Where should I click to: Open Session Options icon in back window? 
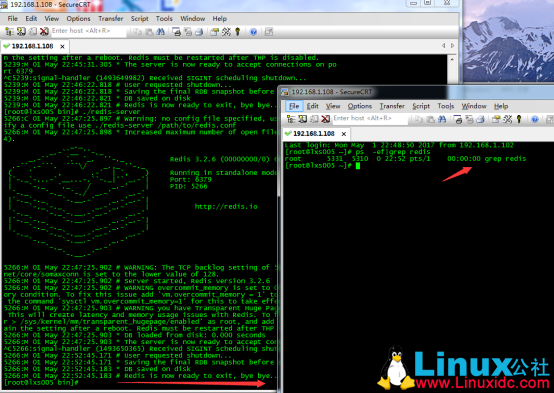pyautogui.click(x=214, y=32)
